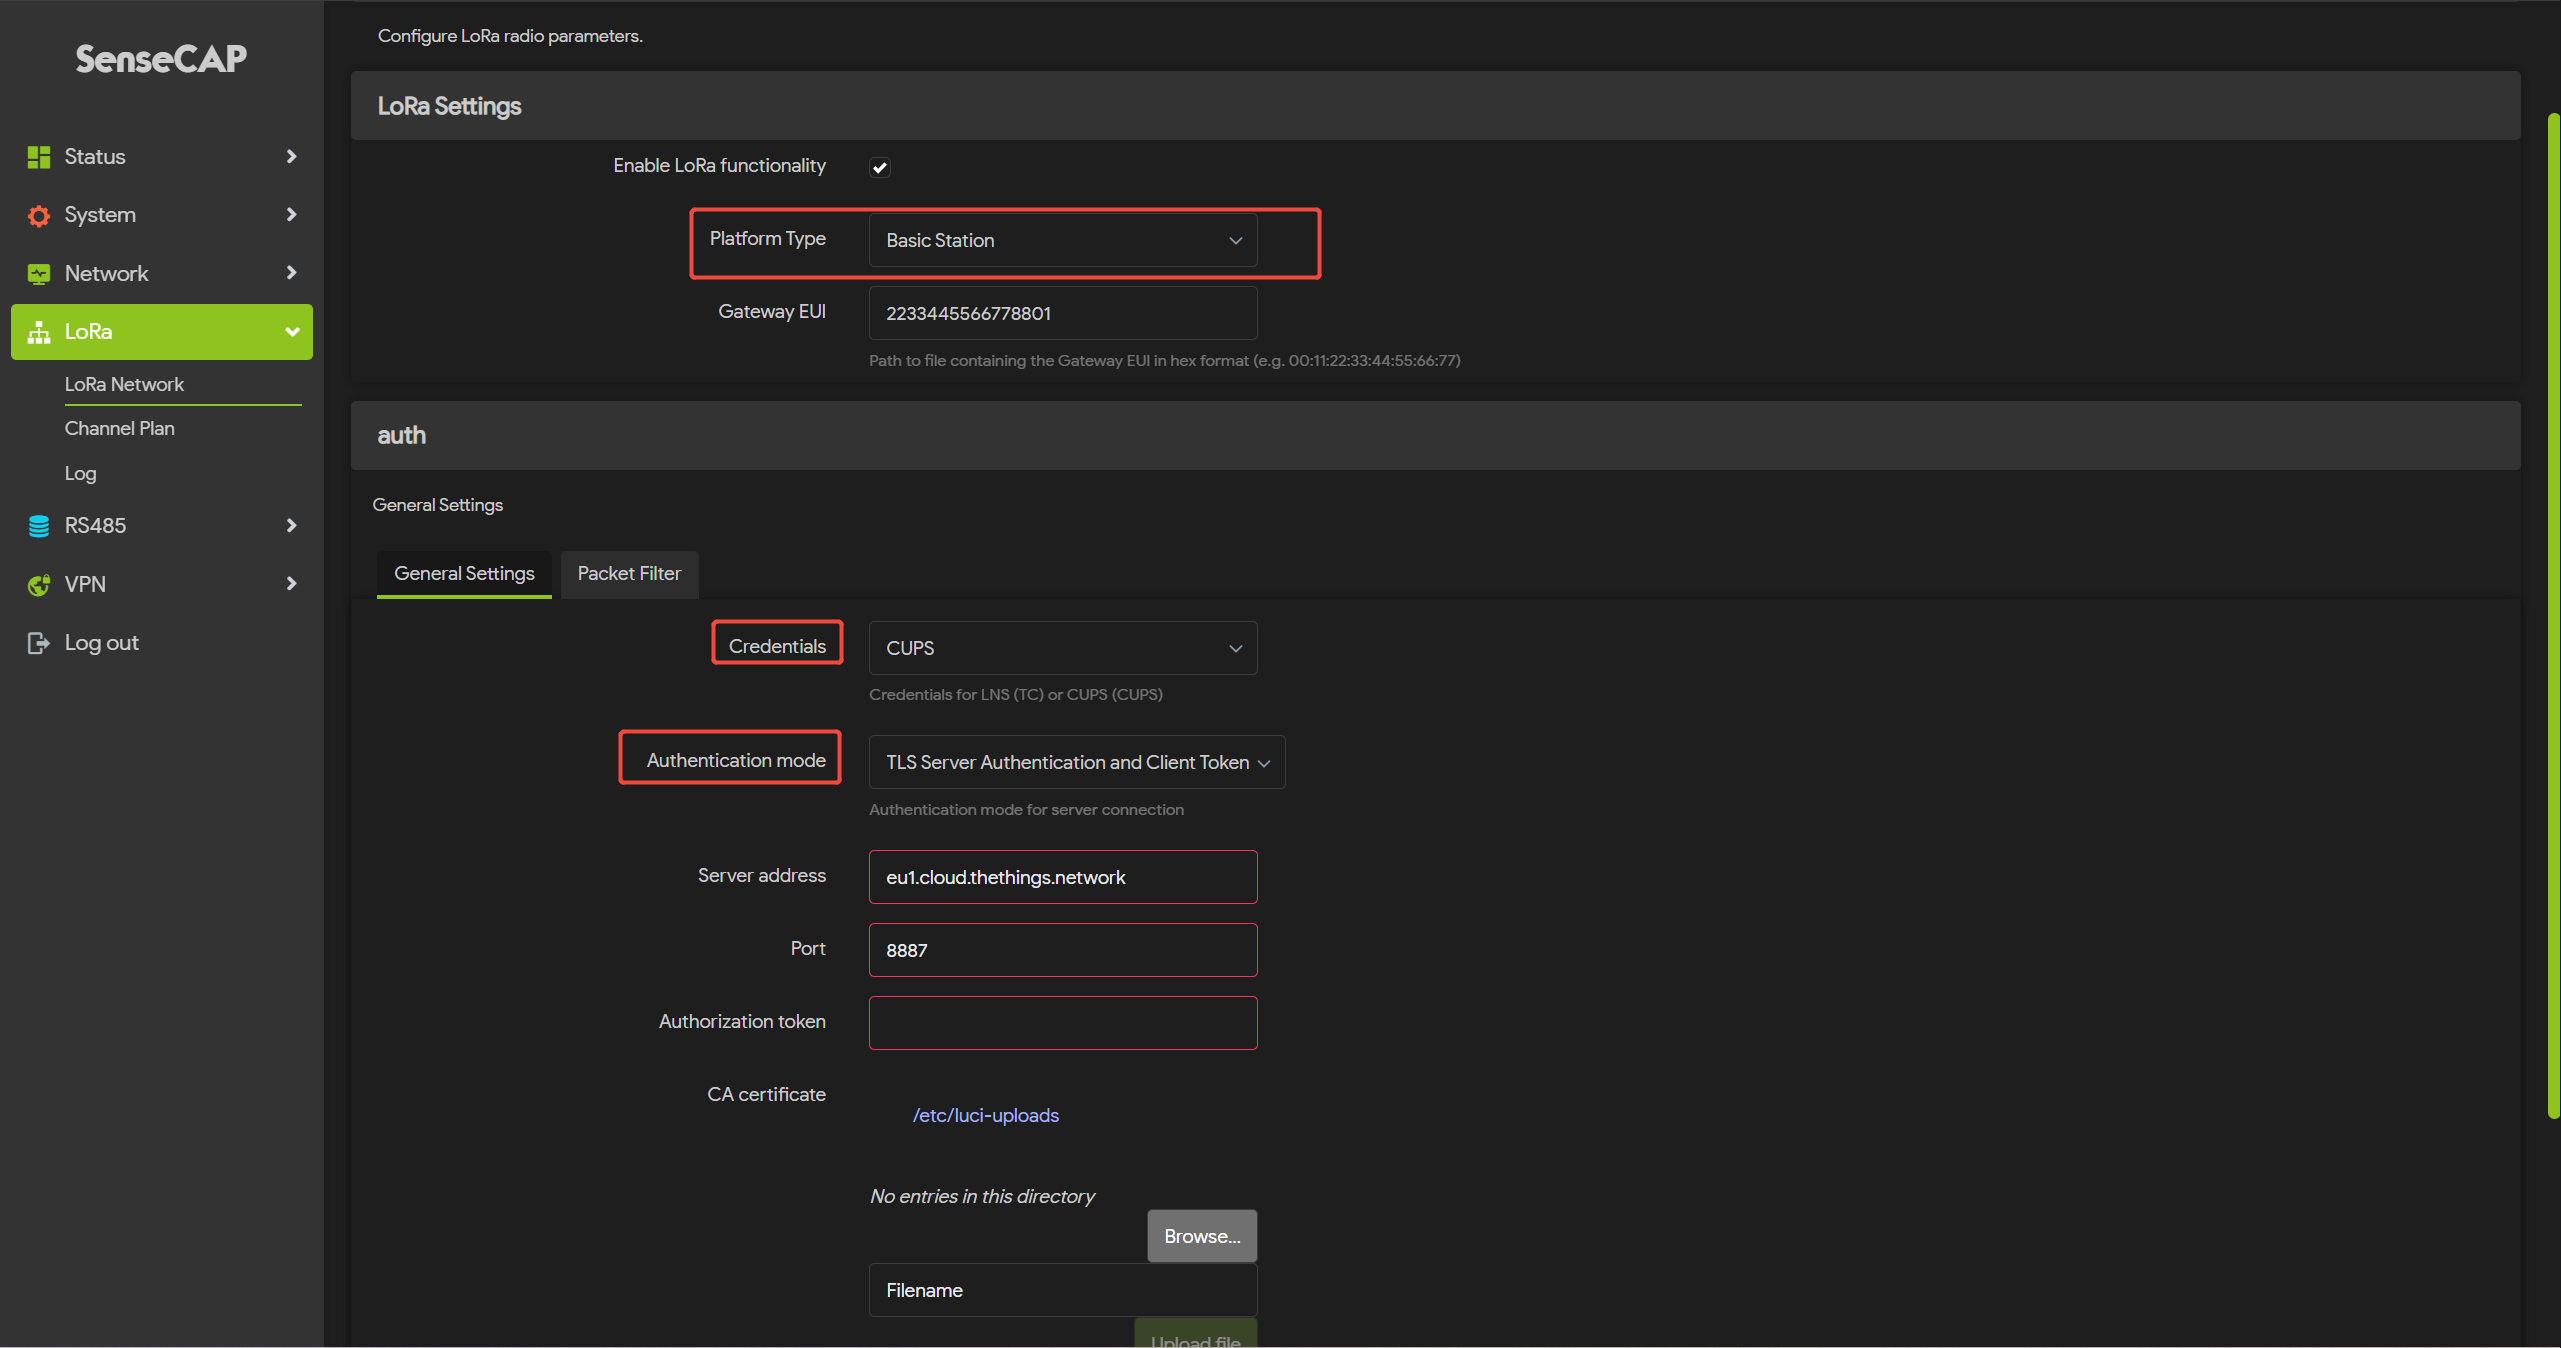Open the Platform Type dropdown
The width and height of the screenshot is (2561, 1348).
(x=1062, y=240)
